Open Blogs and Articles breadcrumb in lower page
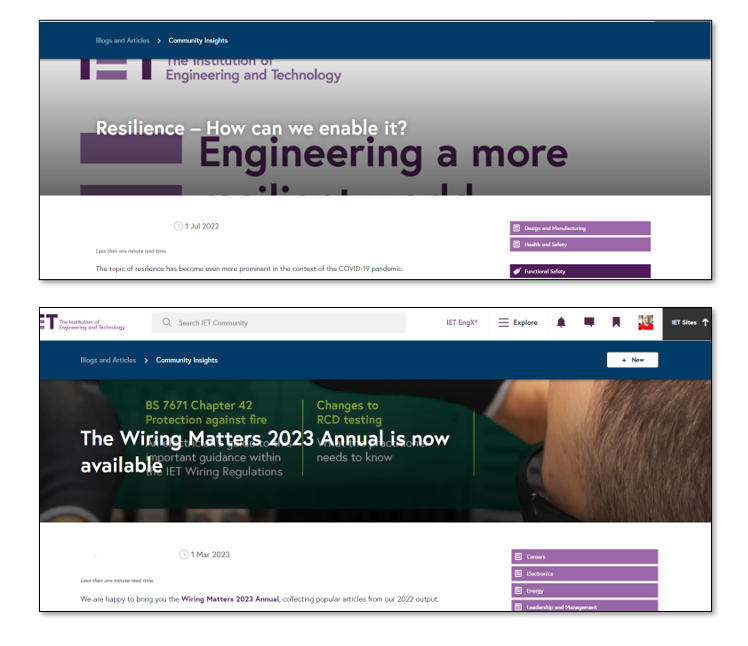 point(108,360)
